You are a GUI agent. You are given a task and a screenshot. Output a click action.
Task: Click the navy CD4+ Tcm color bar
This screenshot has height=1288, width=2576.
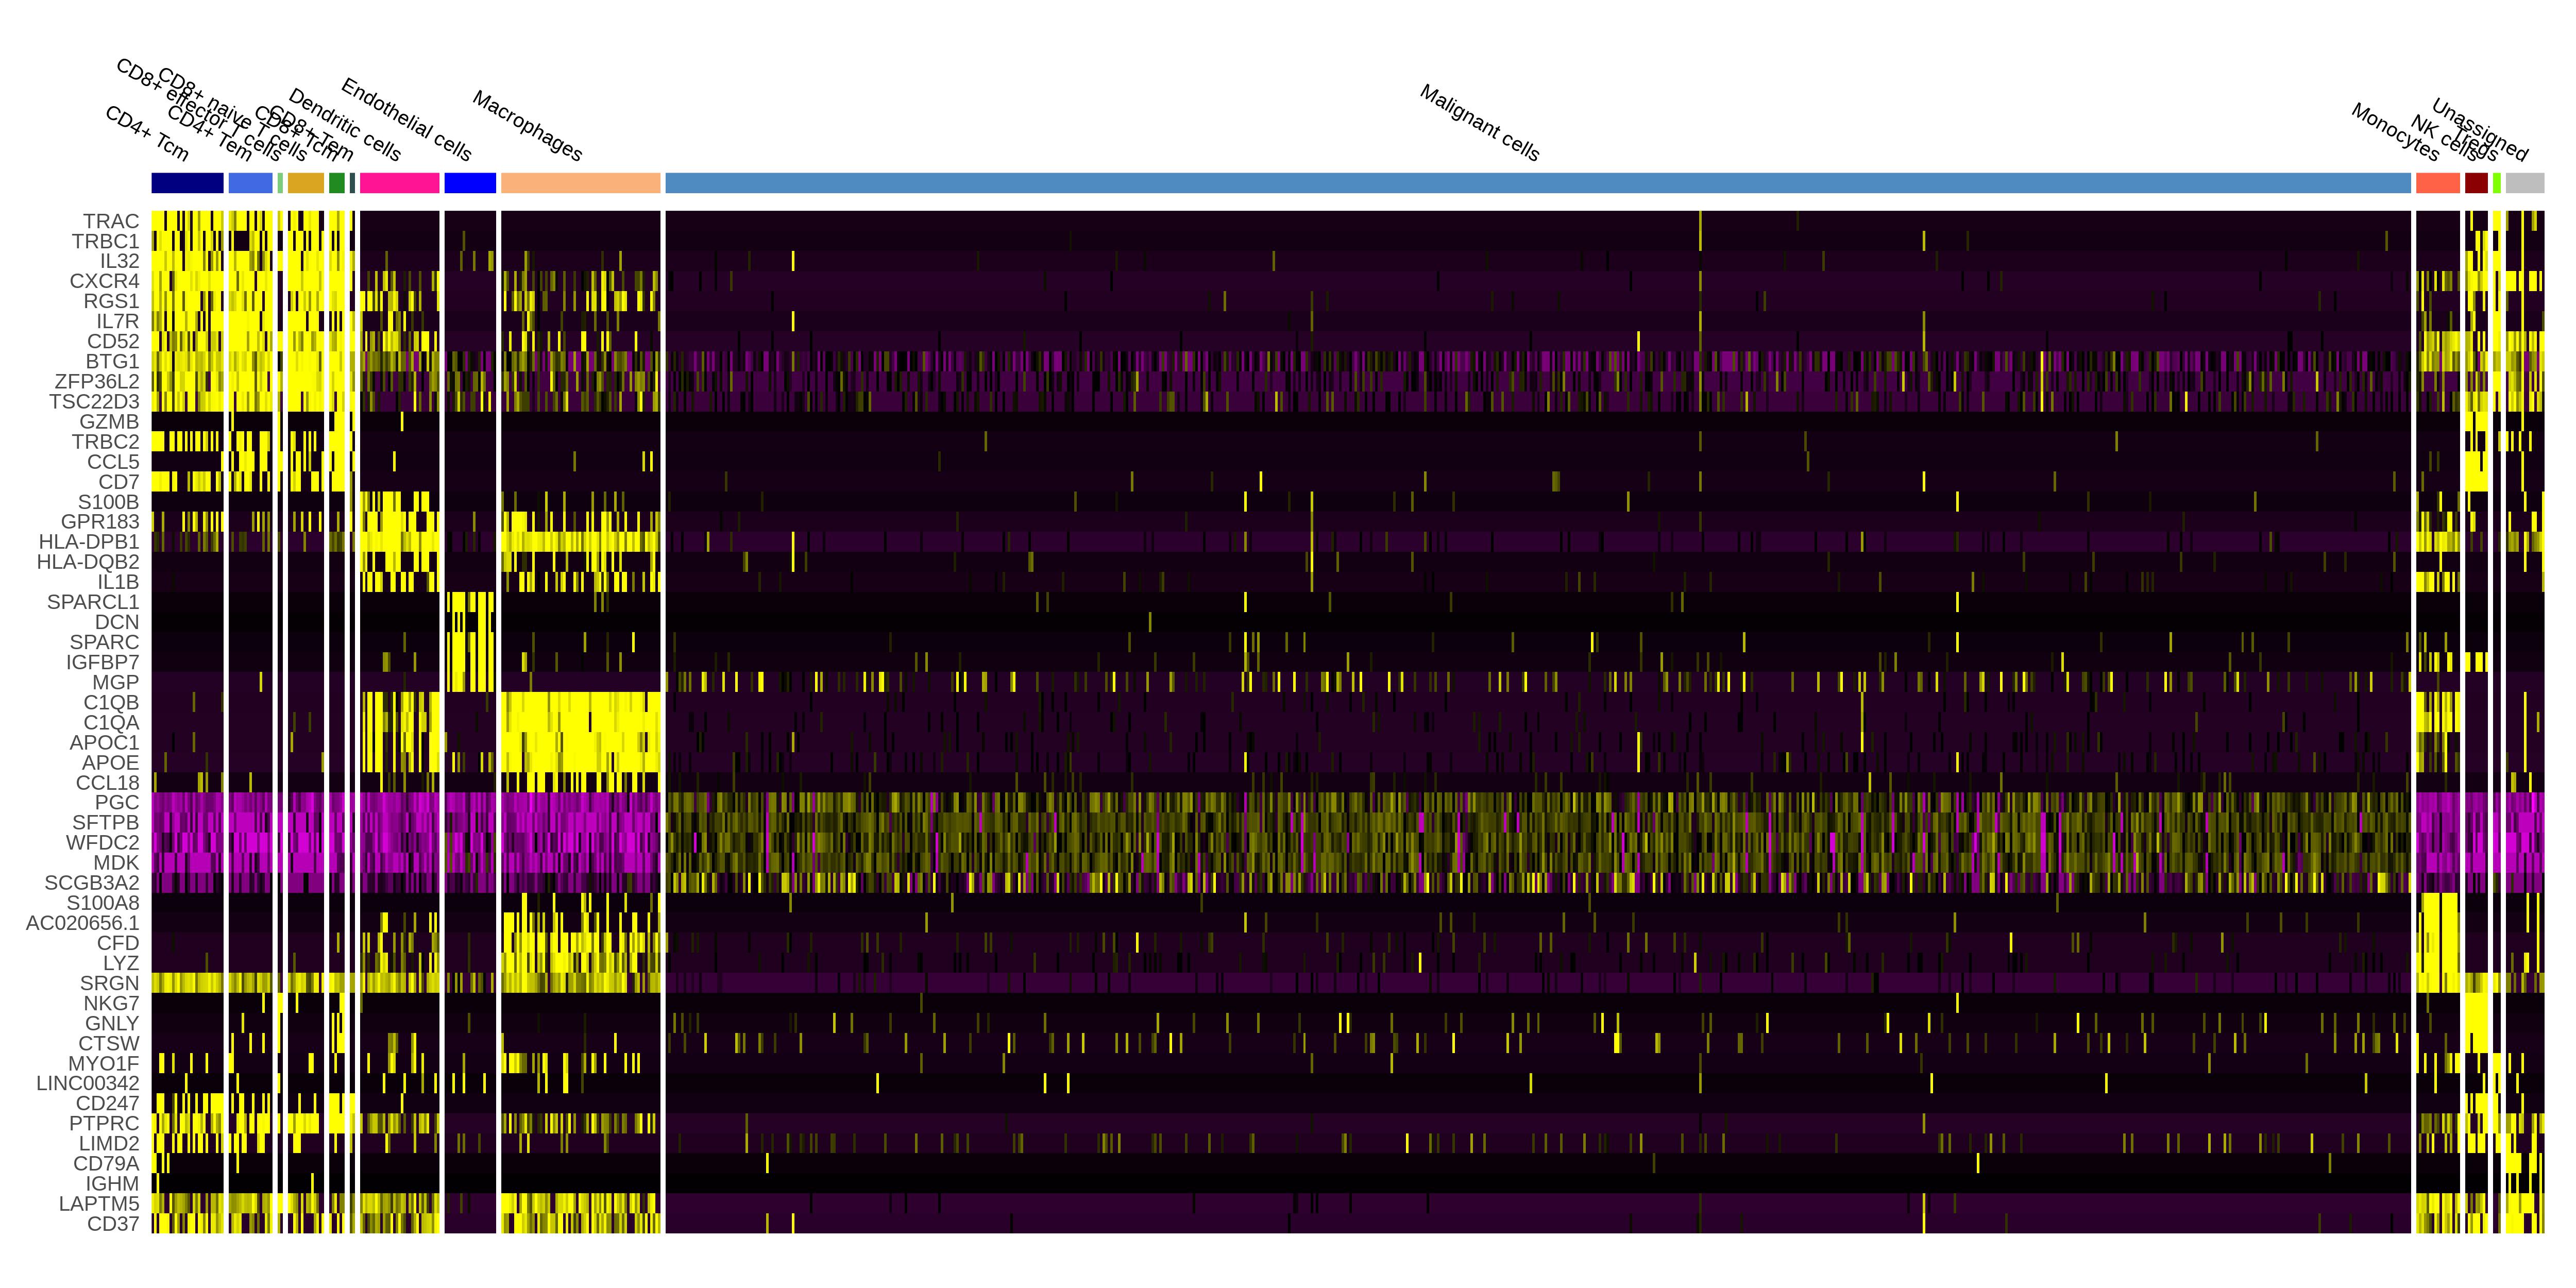click(188, 183)
